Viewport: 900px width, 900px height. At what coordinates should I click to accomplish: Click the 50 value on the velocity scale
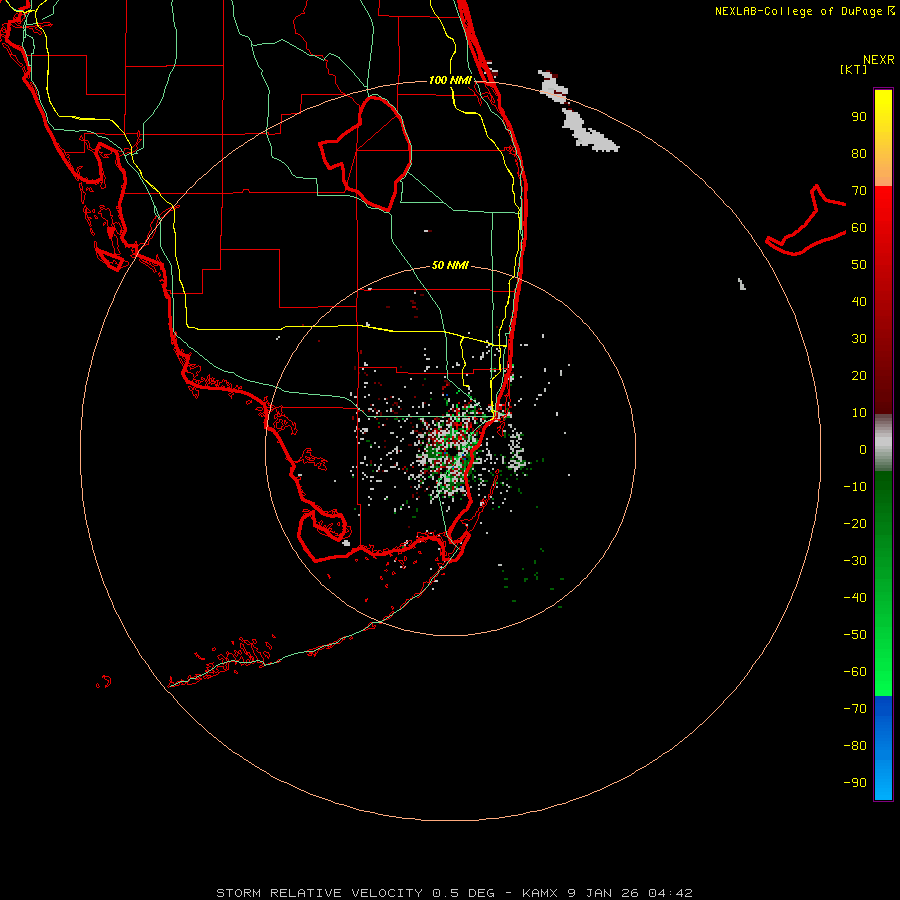[x=859, y=265]
